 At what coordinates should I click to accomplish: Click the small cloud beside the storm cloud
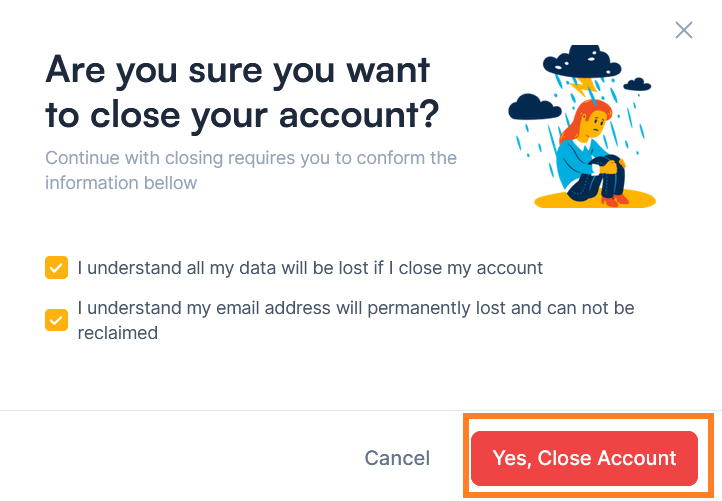click(x=637, y=85)
